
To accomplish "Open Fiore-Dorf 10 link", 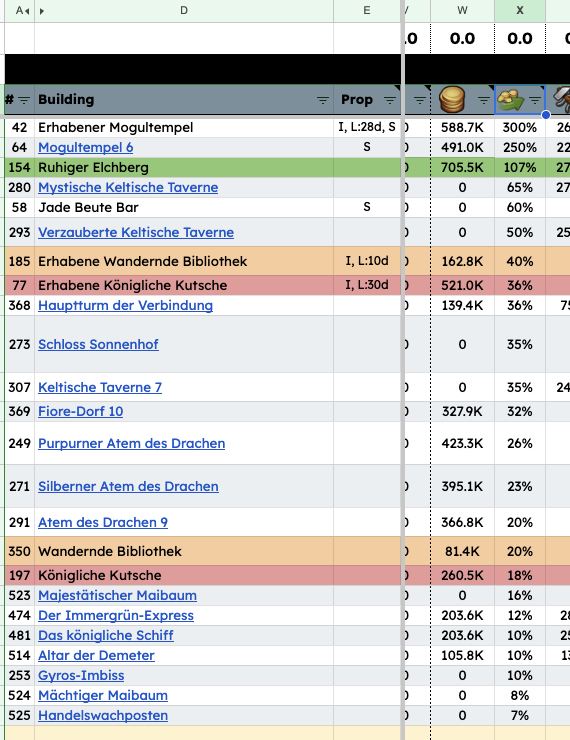I will tap(81, 411).
